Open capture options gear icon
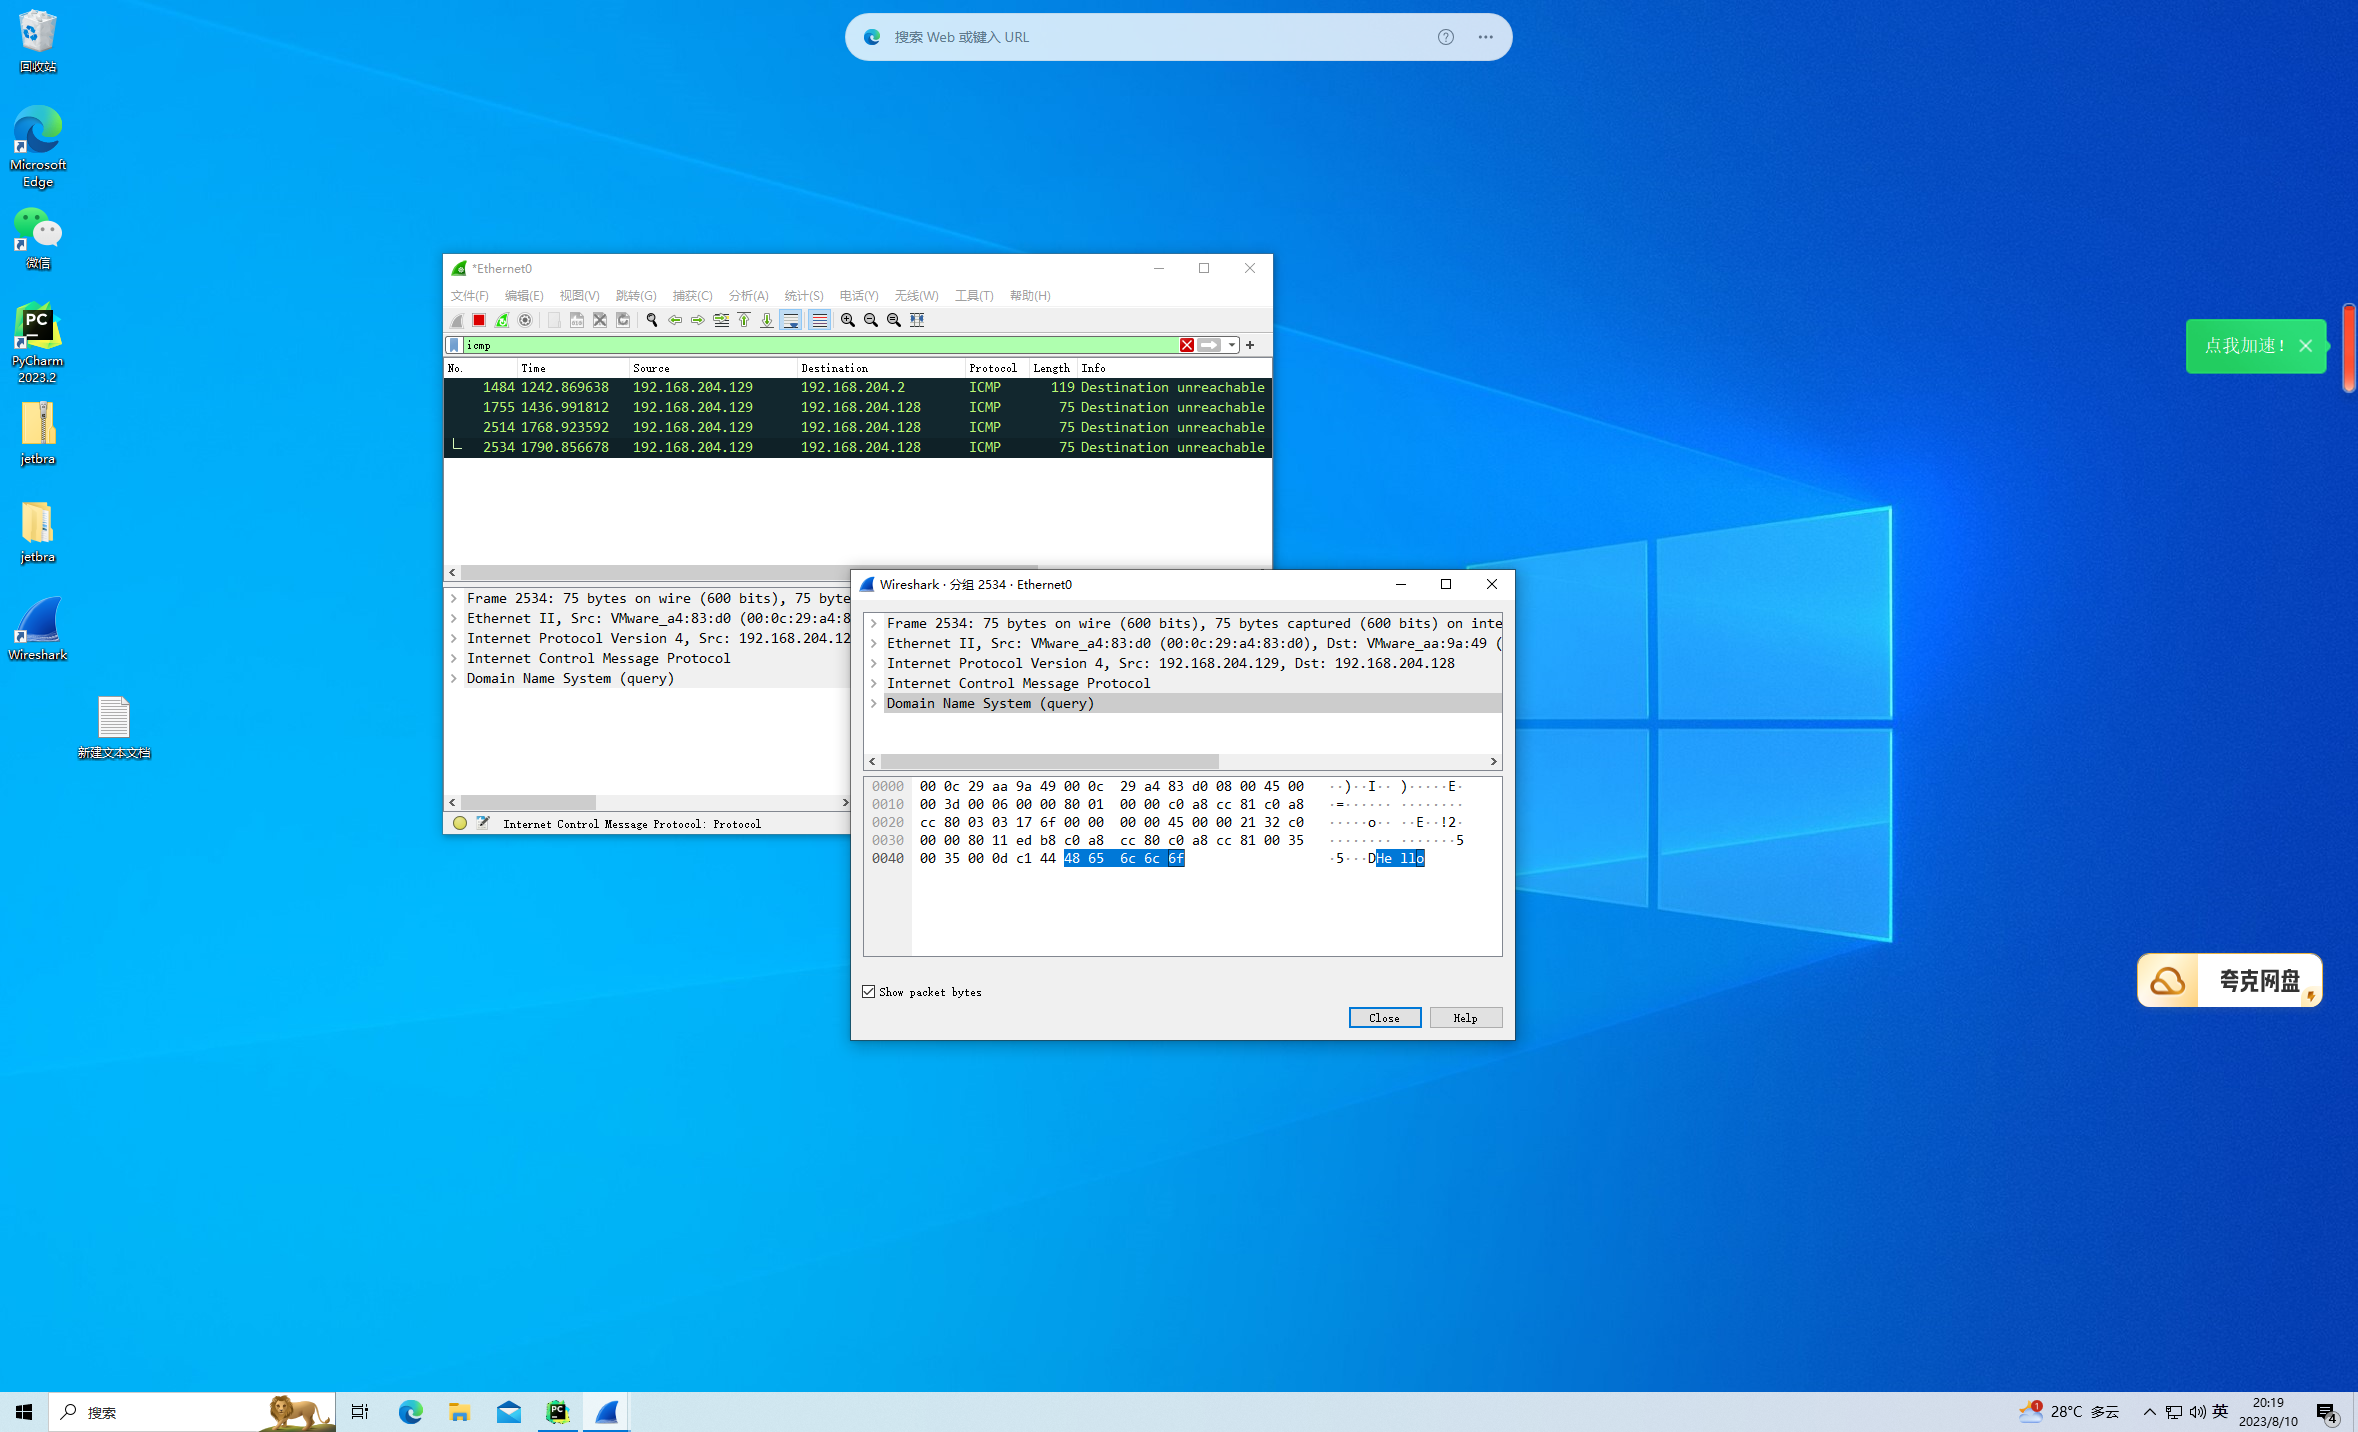The height and width of the screenshot is (1432, 2358). point(525,320)
